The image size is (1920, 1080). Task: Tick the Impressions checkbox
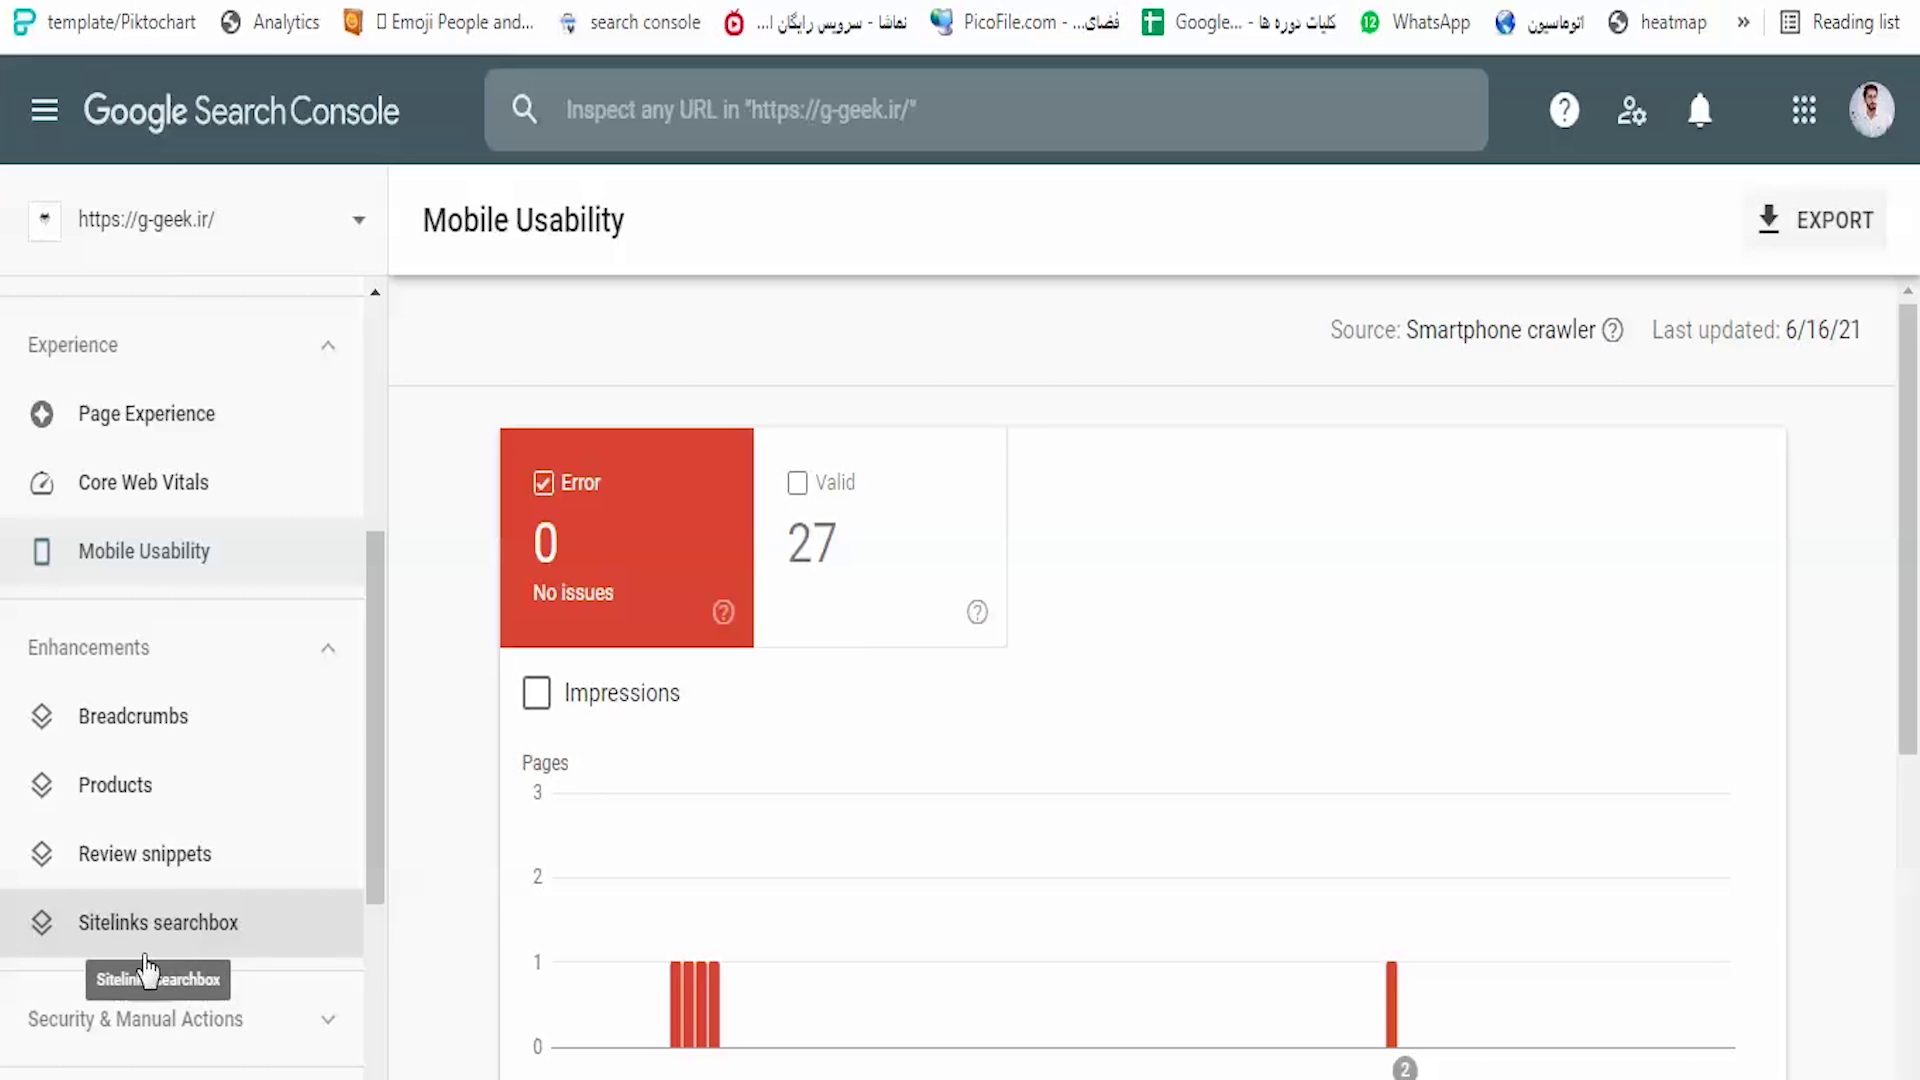[x=537, y=693]
